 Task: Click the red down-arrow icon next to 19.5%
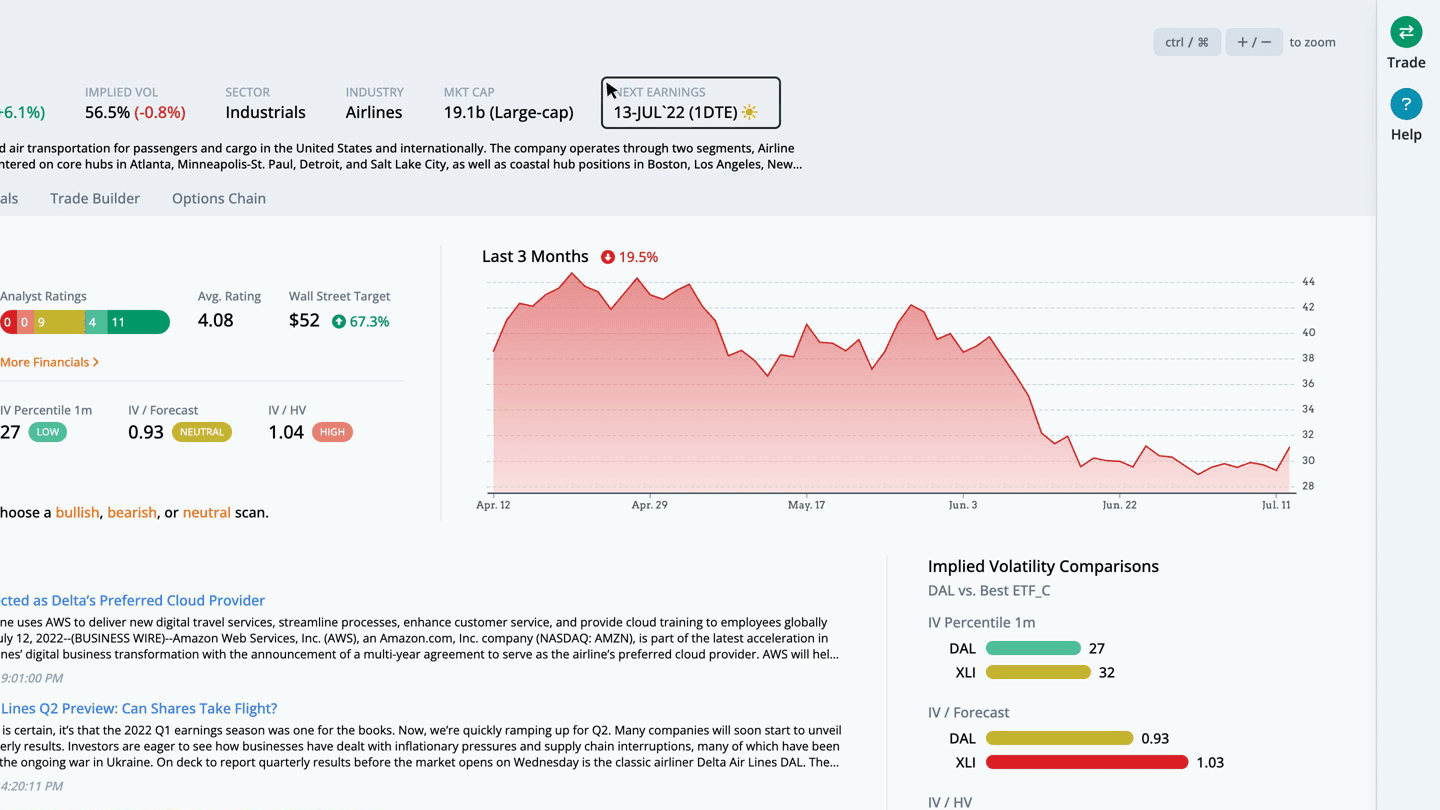coord(607,257)
